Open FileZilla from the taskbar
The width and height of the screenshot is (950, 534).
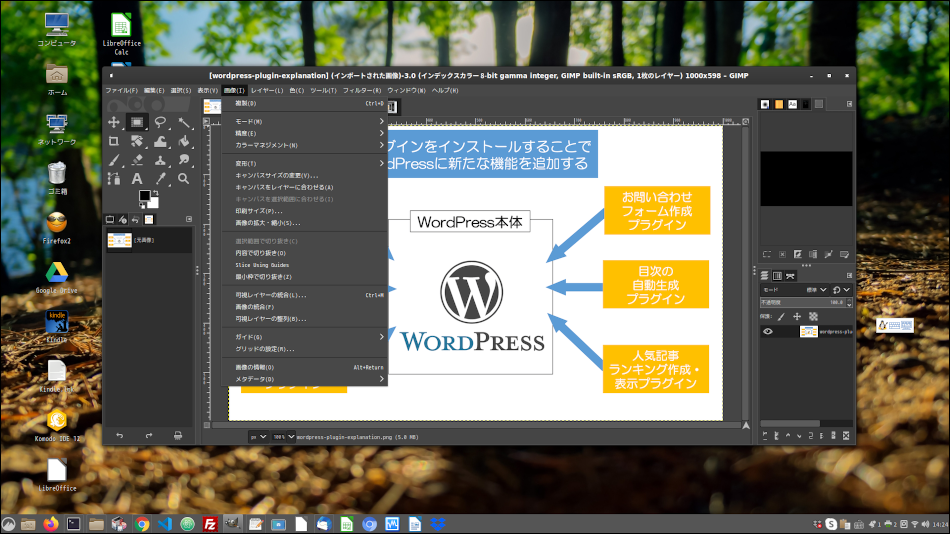[210, 524]
